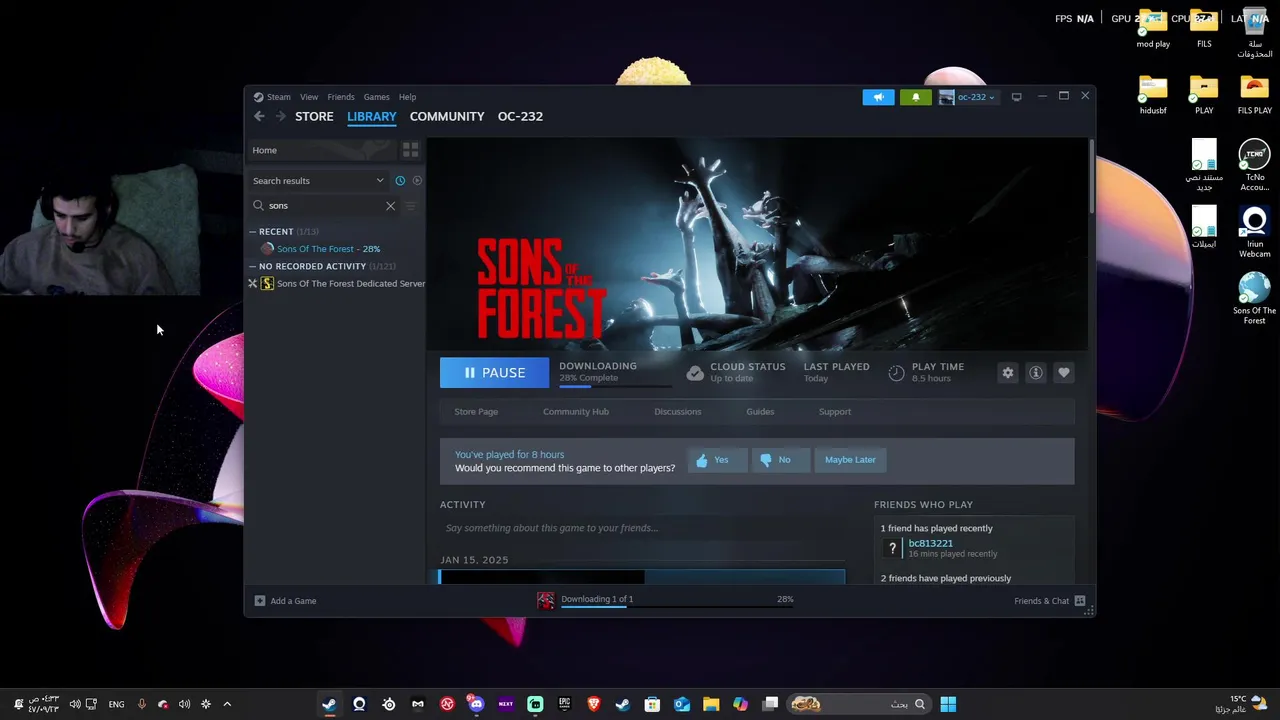Open the Windows Start button
This screenshot has height=720, width=1280.
(x=948, y=704)
